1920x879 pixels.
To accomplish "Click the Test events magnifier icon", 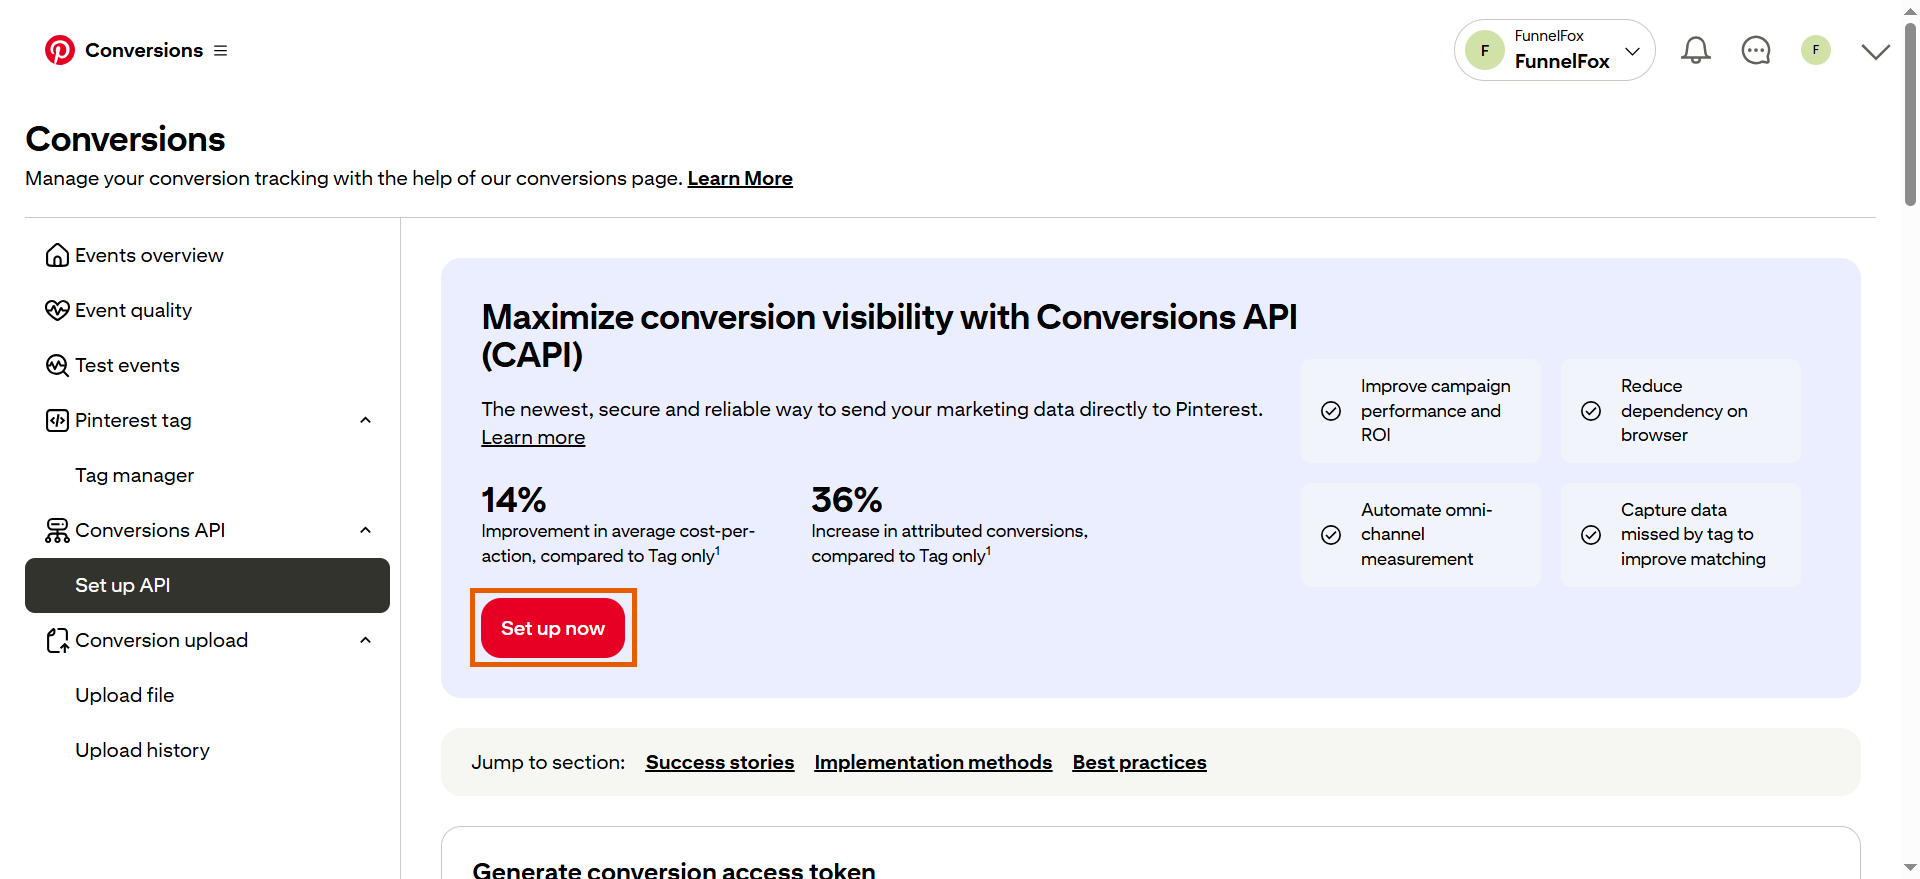I will 57,366.
